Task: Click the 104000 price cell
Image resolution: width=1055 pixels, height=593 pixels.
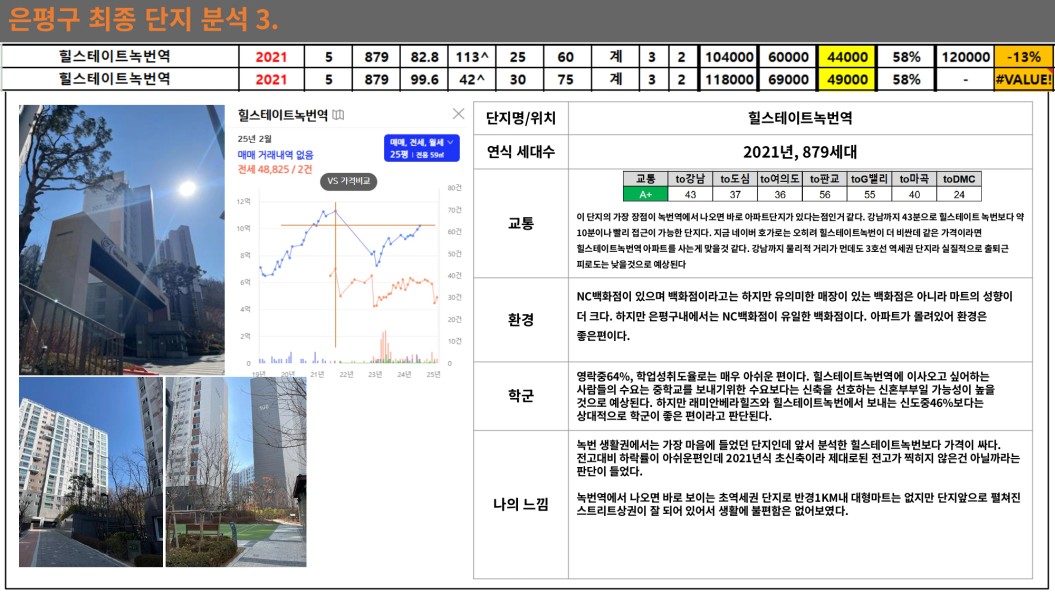Action: [x=729, y=57]
